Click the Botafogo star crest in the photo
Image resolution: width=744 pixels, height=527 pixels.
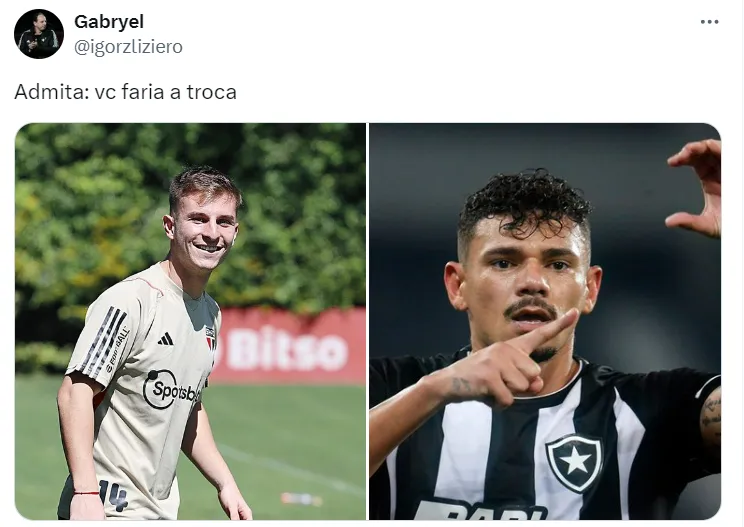click(x=575, y=463)
